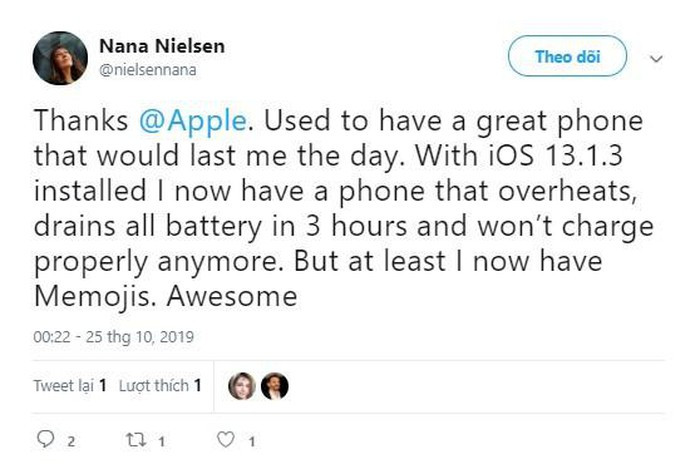700x464 pixels.
Task: Expand the chevron menu beside Theo dõi
Action: coord(656,58)
